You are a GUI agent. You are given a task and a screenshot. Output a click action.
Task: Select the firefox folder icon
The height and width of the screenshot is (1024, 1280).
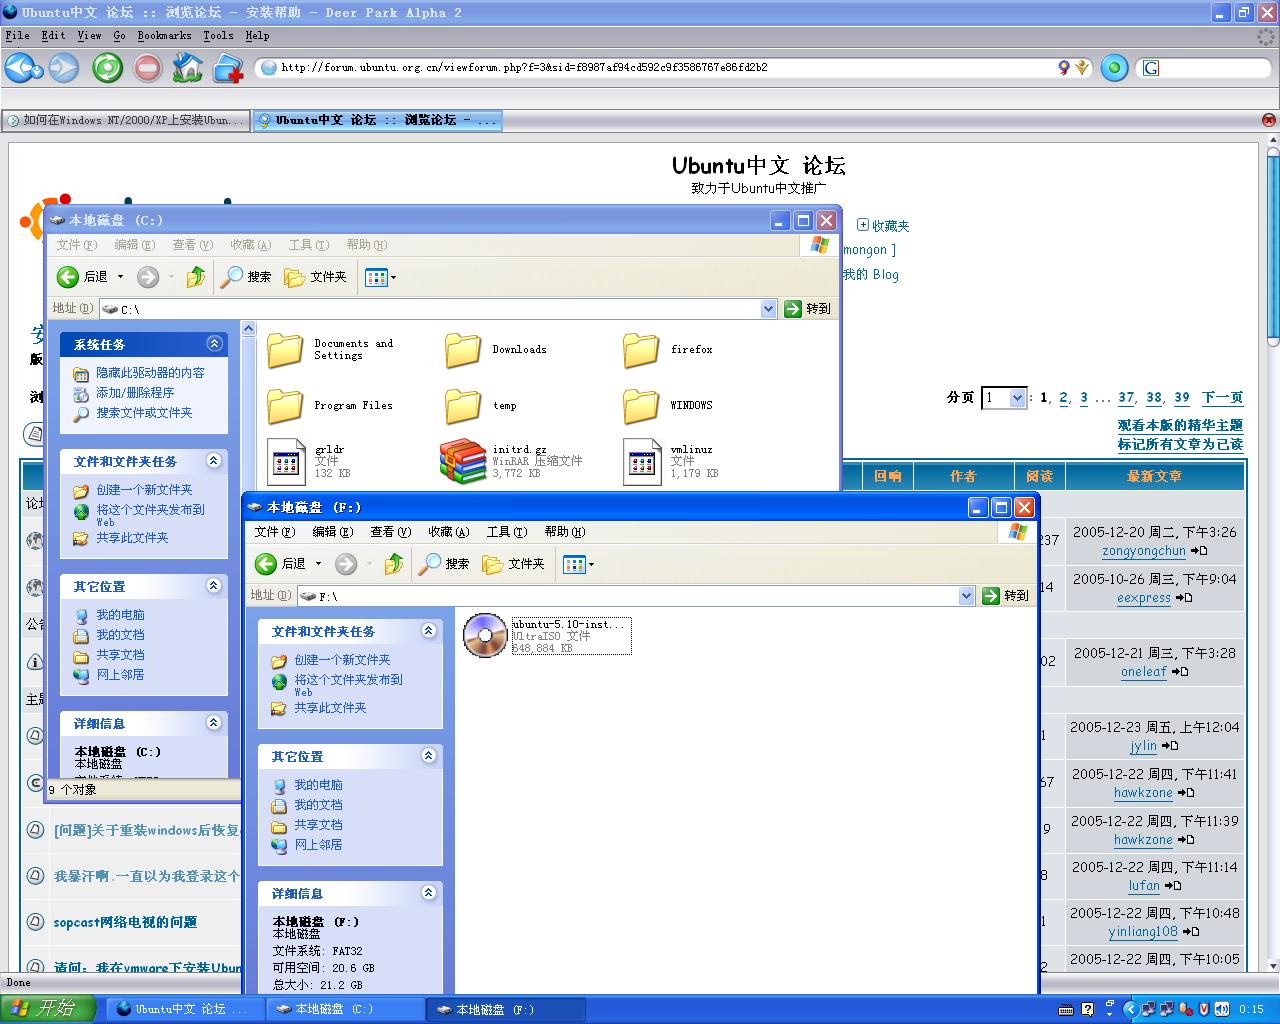click(x=641, y=350)
